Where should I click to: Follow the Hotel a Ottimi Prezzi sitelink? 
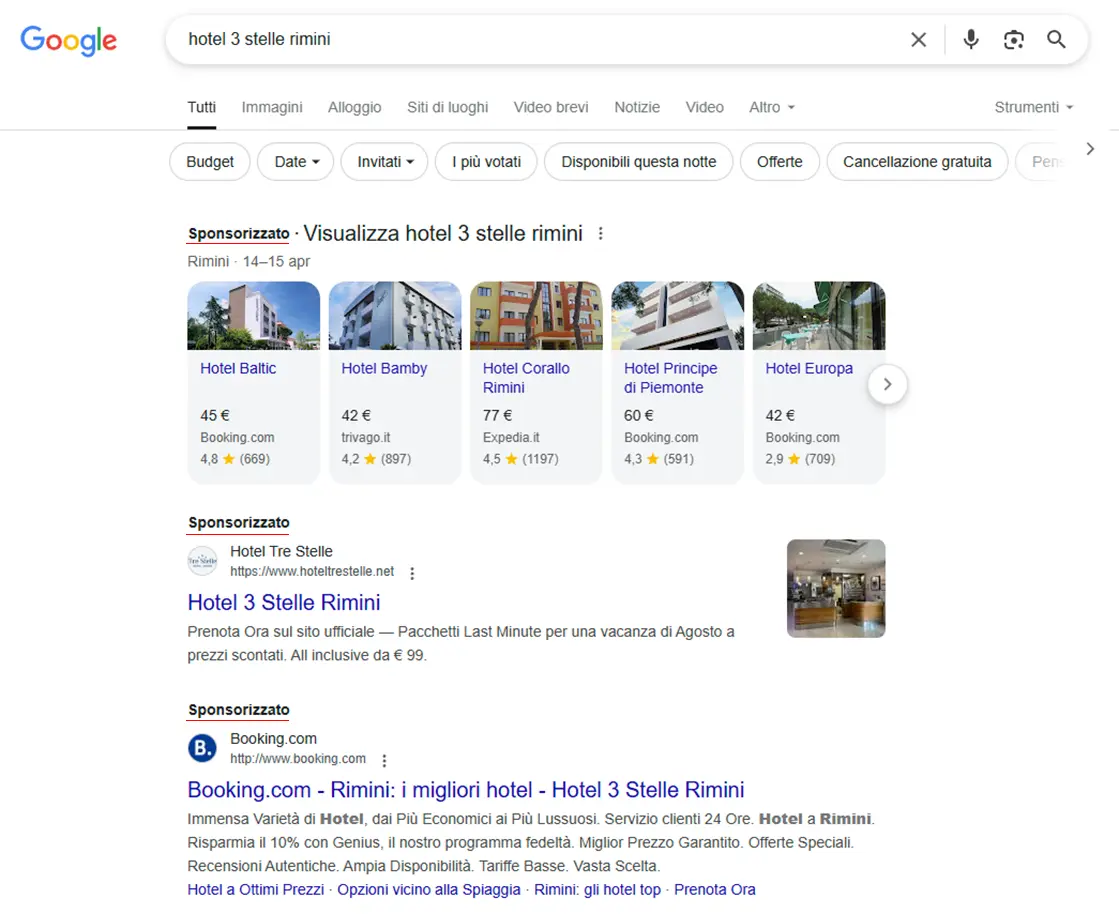[x=255, y=890]
